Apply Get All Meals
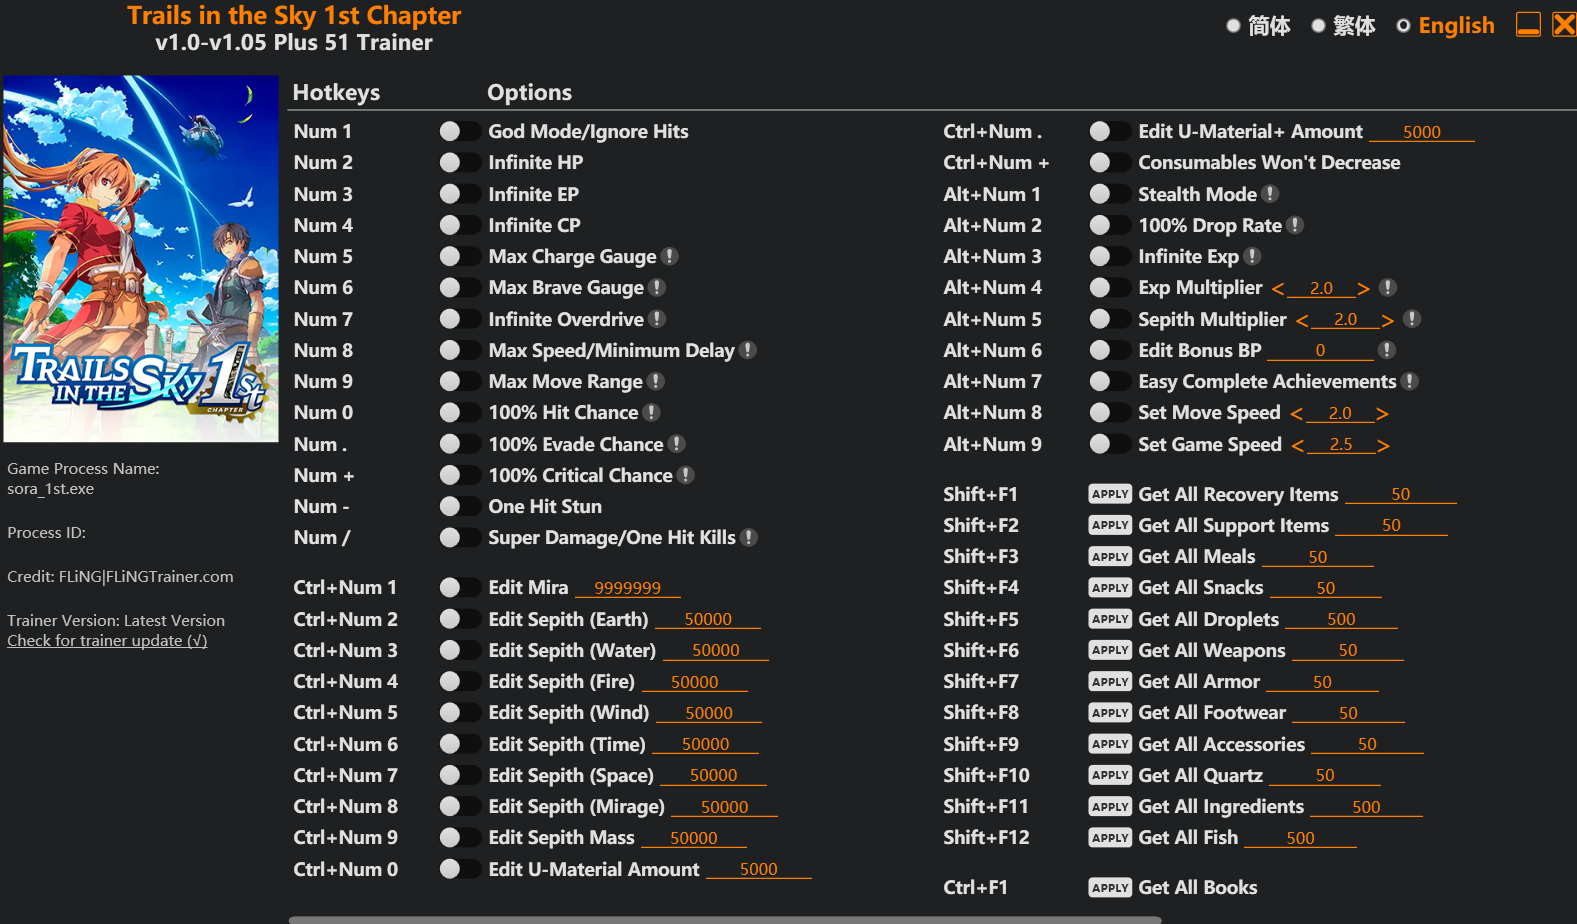 [1110, 556]
